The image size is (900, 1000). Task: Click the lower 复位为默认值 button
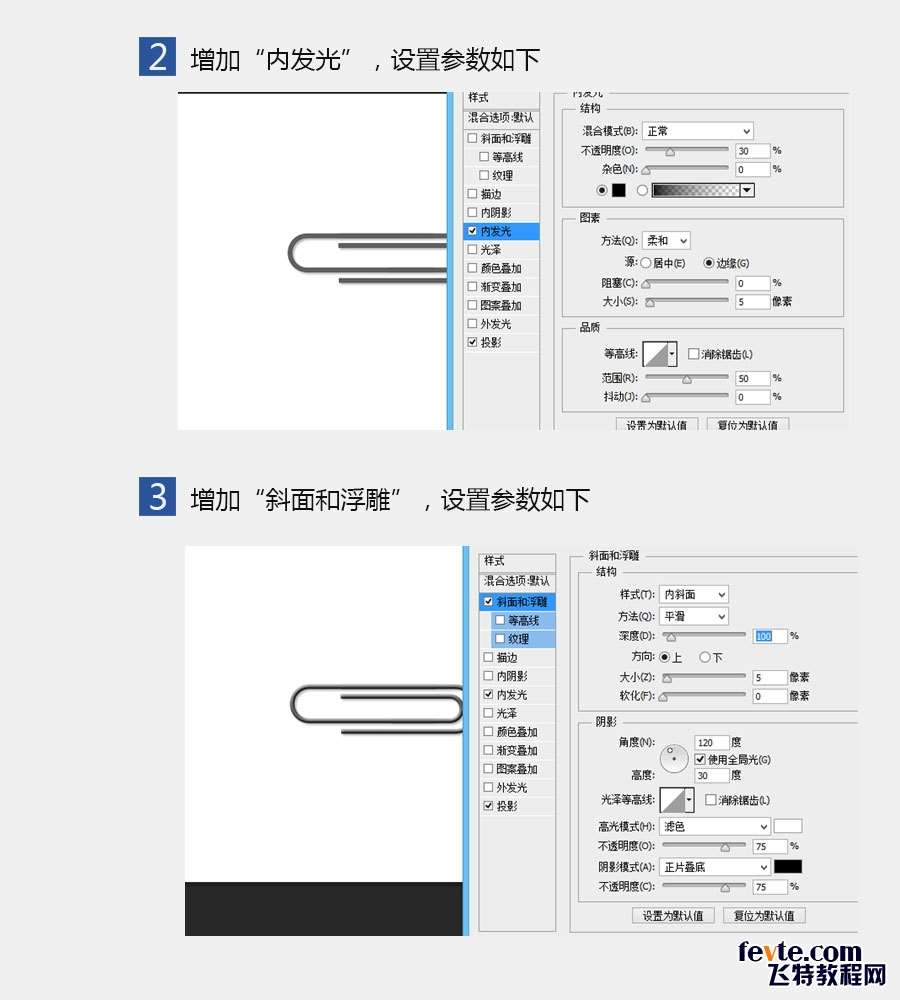point(764,916)
